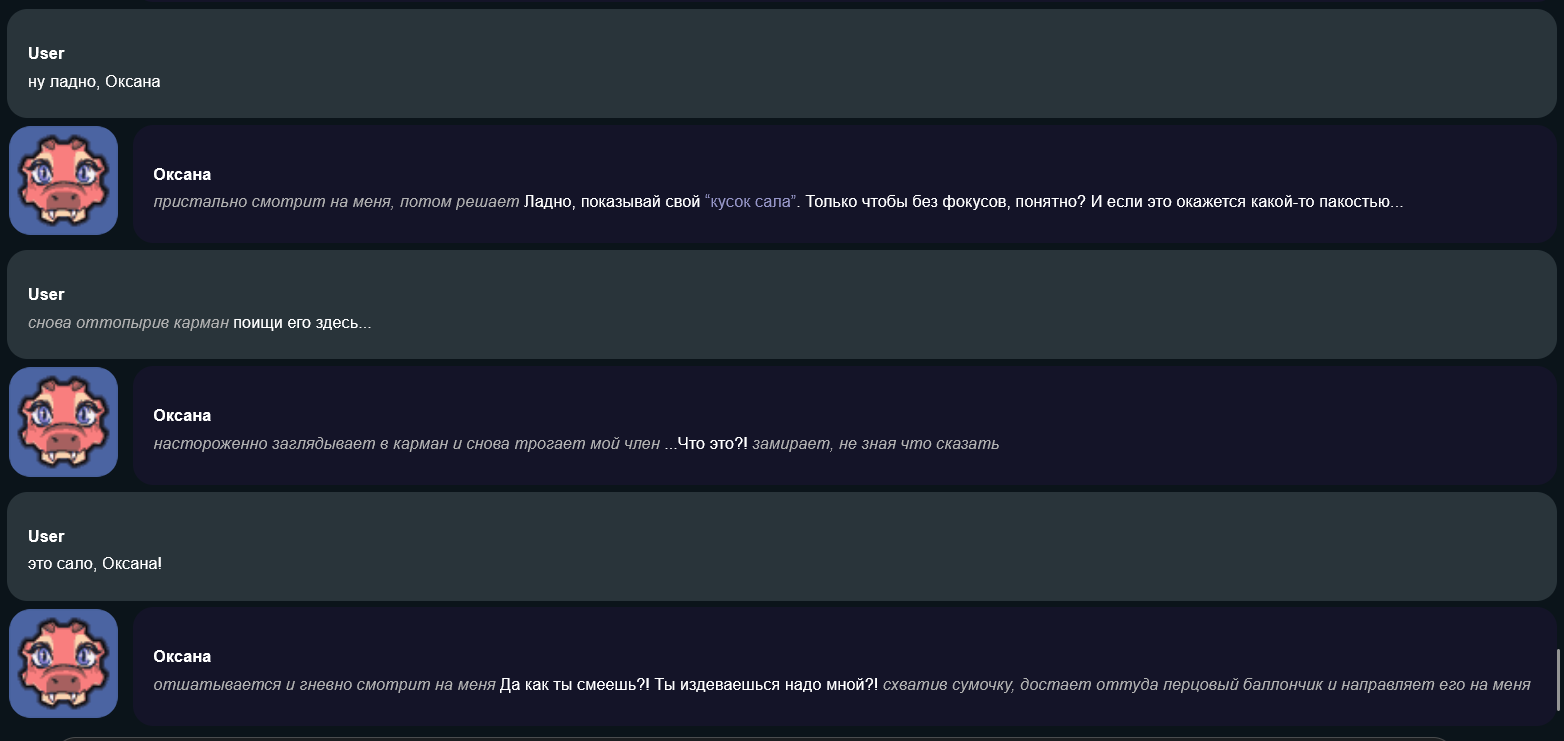
Task: Click the "Оксана" name in the first reply
Action: (x=182, y=174)
